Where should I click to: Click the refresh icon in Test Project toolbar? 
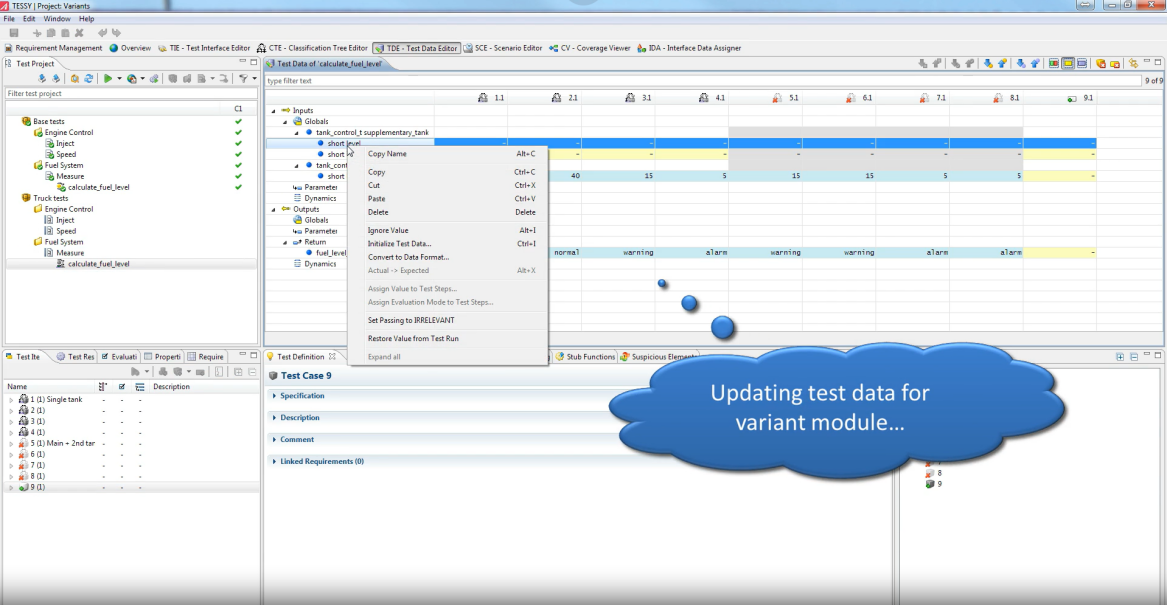[x=89, y=78]
